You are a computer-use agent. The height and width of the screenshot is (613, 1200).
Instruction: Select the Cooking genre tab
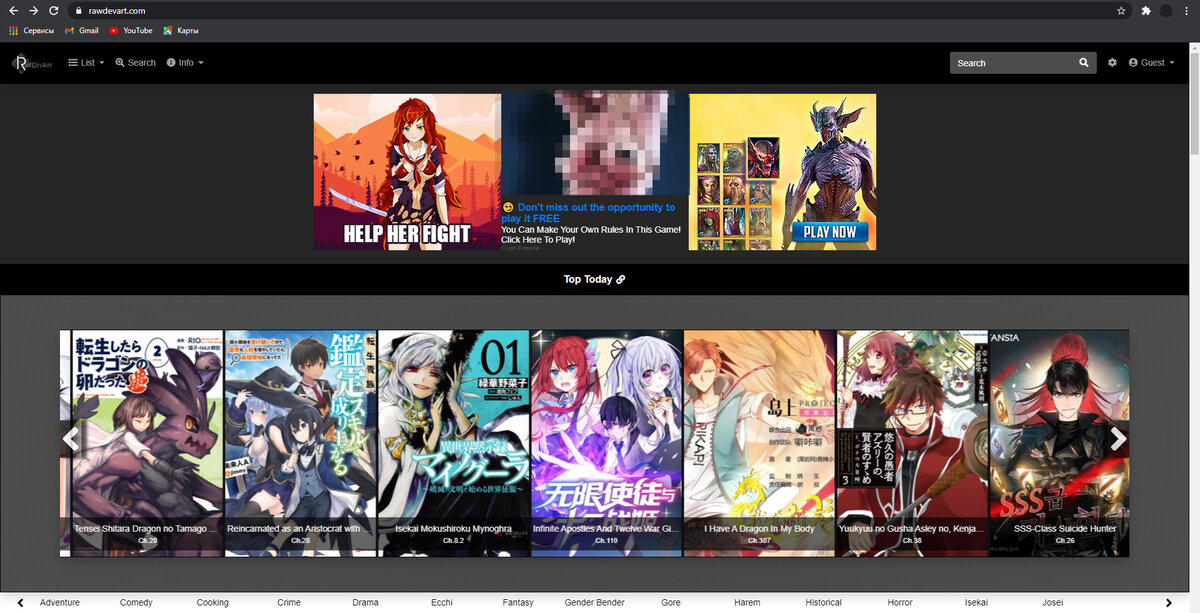click(x=212, y=603)
